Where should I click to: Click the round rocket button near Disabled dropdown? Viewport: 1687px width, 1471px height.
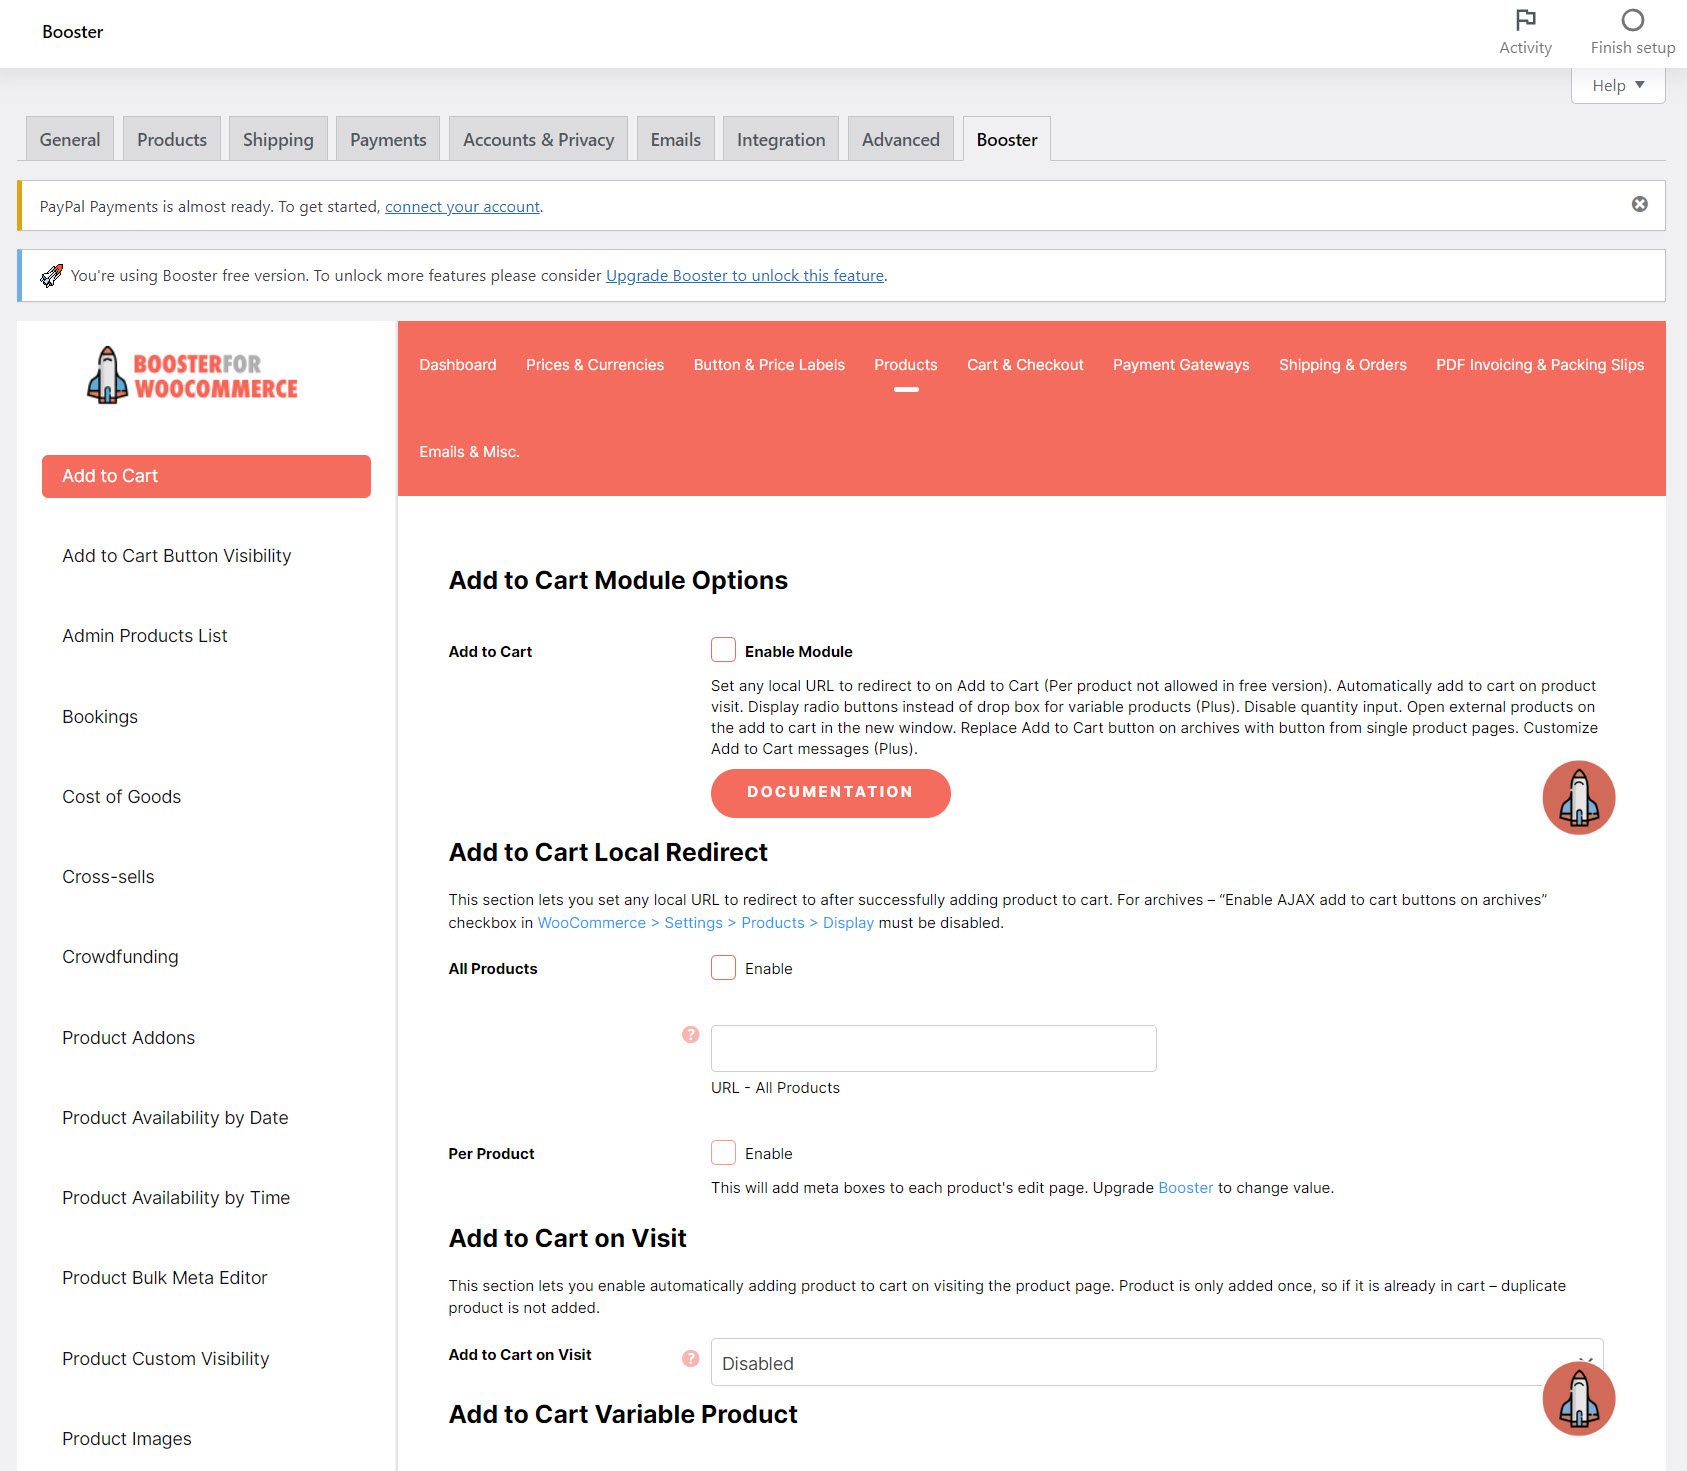(x=1578, y=1398)
